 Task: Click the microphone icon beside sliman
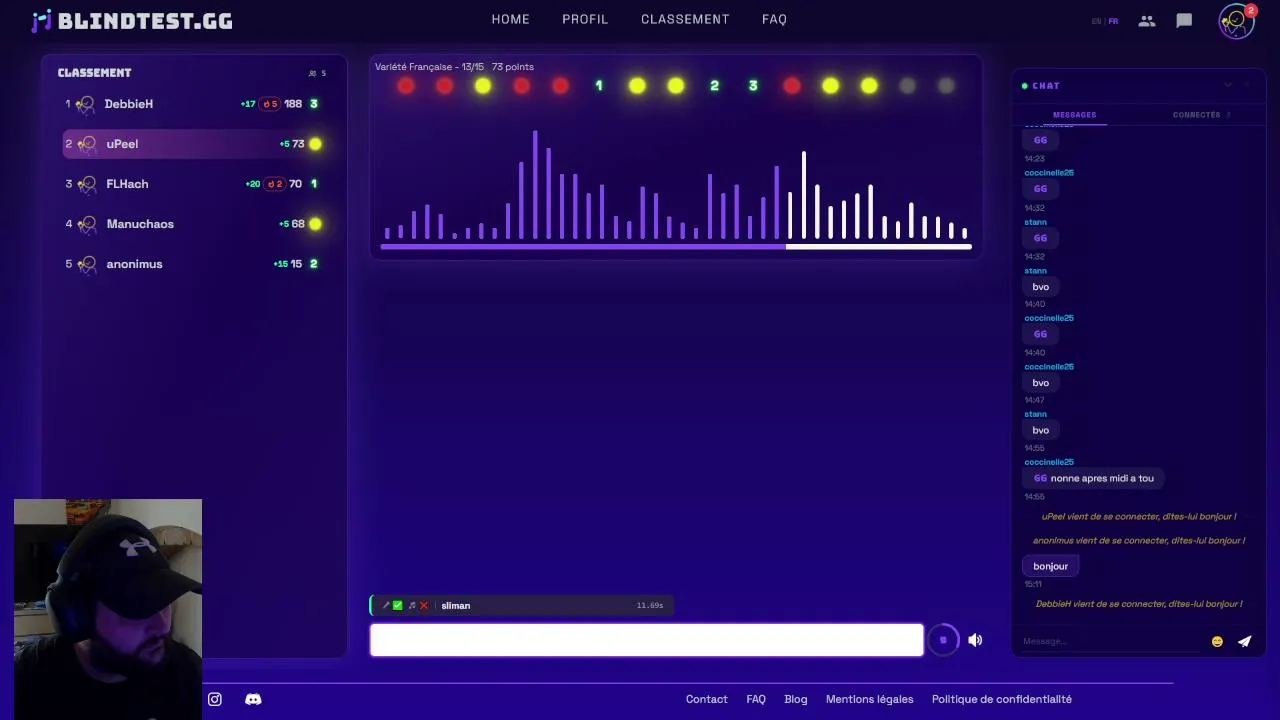(386, 606)
